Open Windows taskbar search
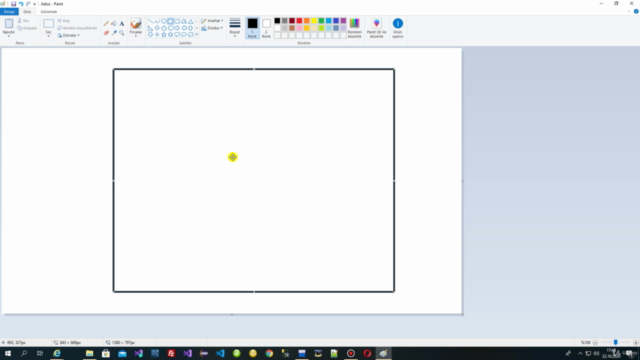The width and height of the screenshot is (640, 360). click(x=24, y=353)
